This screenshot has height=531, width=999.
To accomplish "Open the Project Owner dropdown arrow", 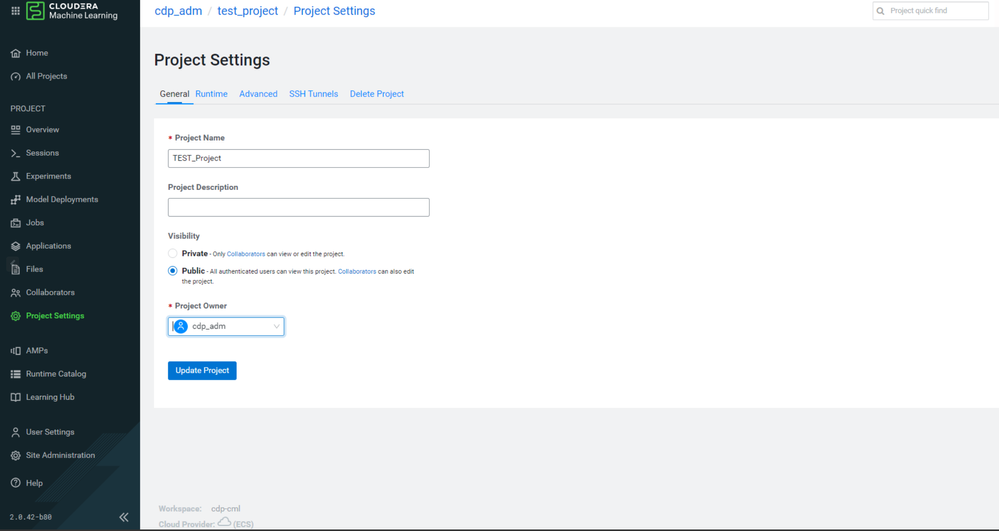I will coord(277,326).
